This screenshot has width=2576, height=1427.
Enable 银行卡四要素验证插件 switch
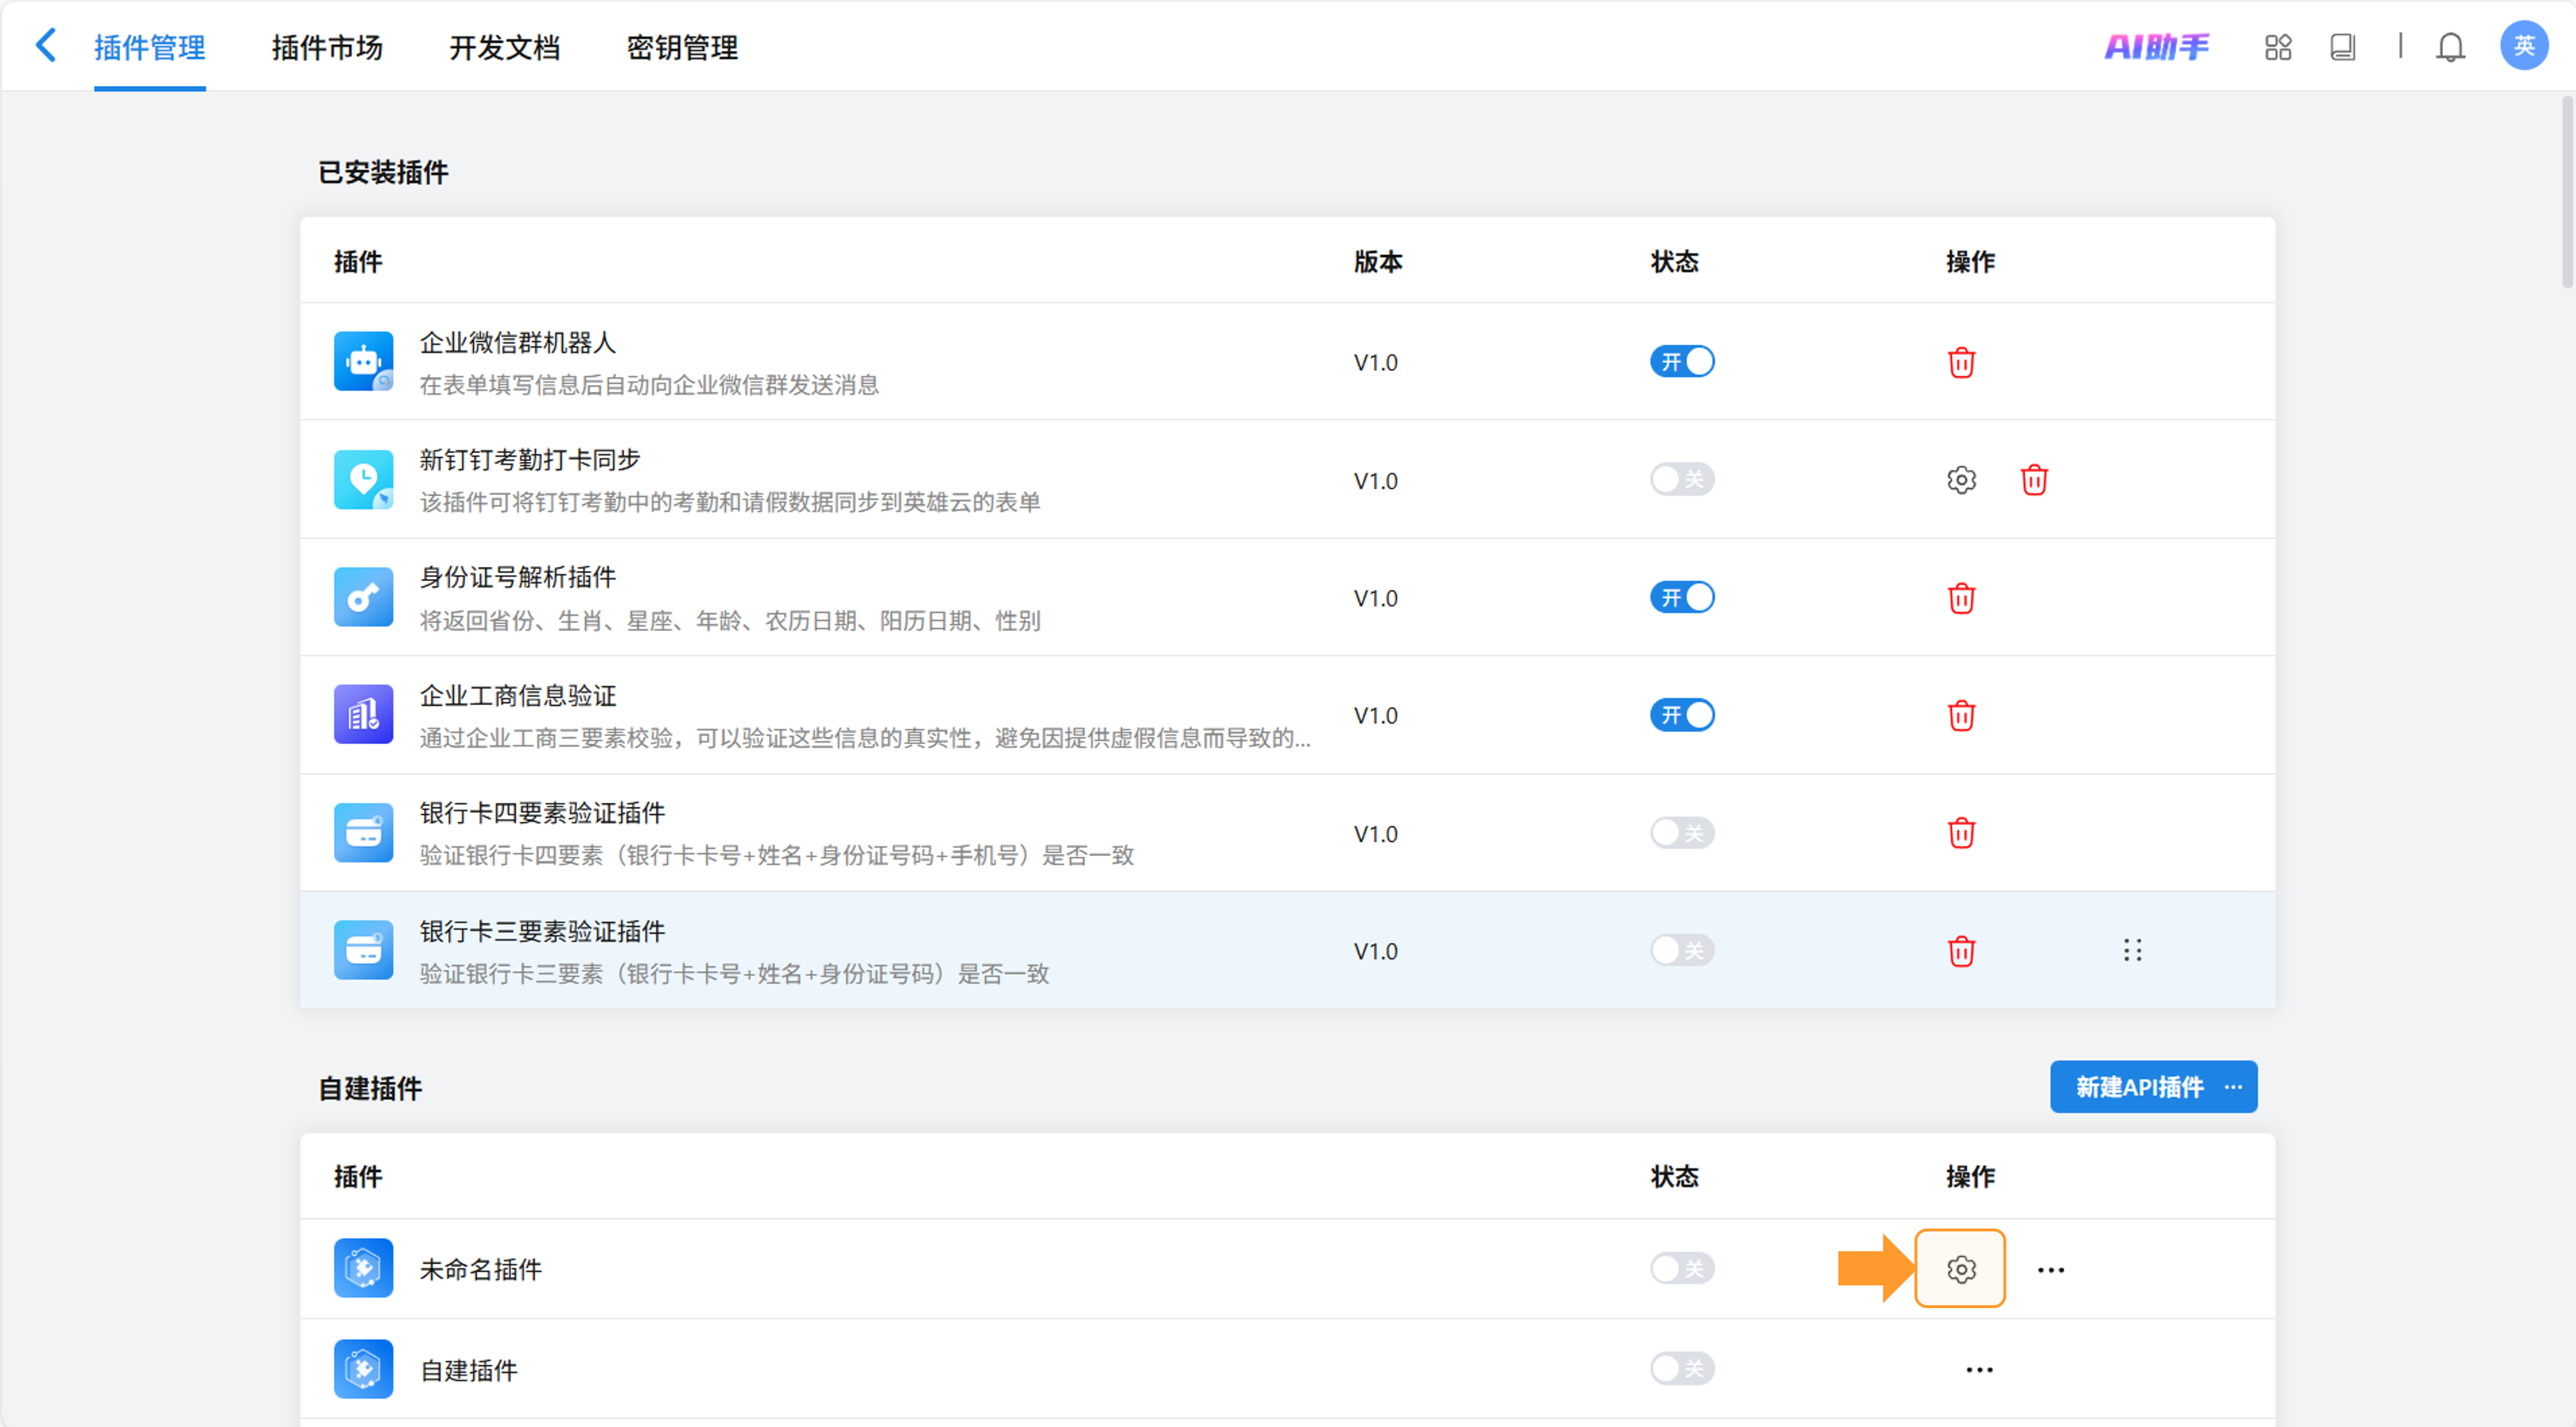point(1682,833)
